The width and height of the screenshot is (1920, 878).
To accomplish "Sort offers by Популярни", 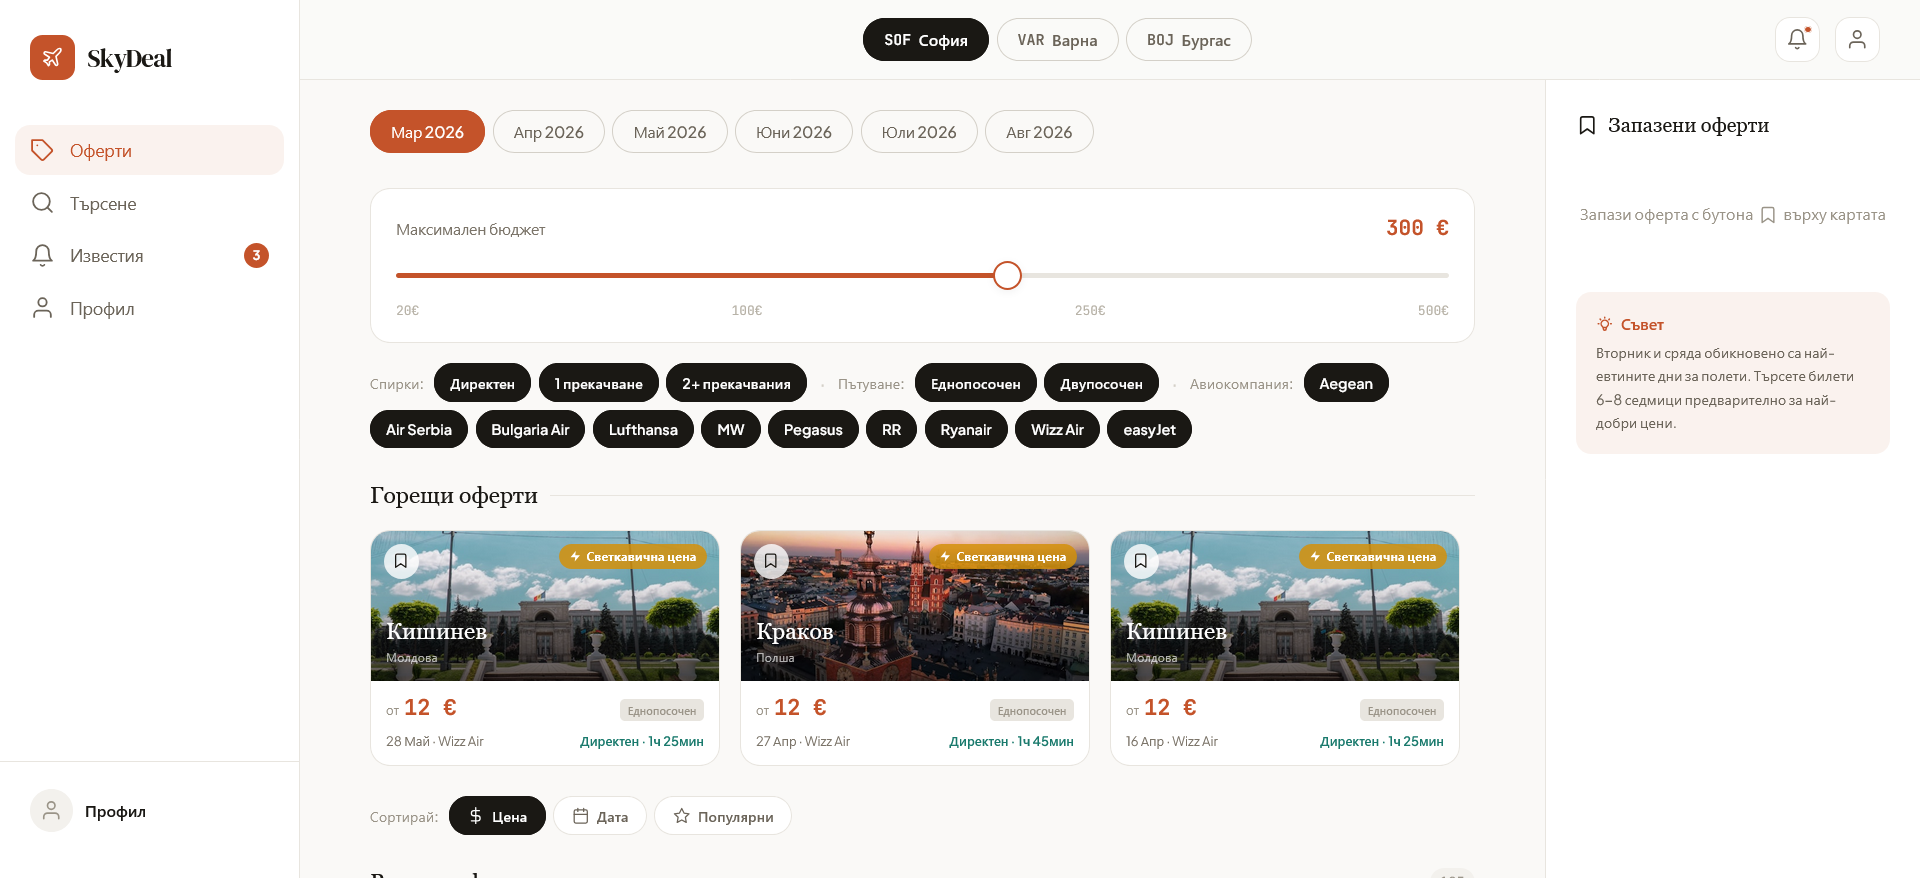I will pos(723,816).
